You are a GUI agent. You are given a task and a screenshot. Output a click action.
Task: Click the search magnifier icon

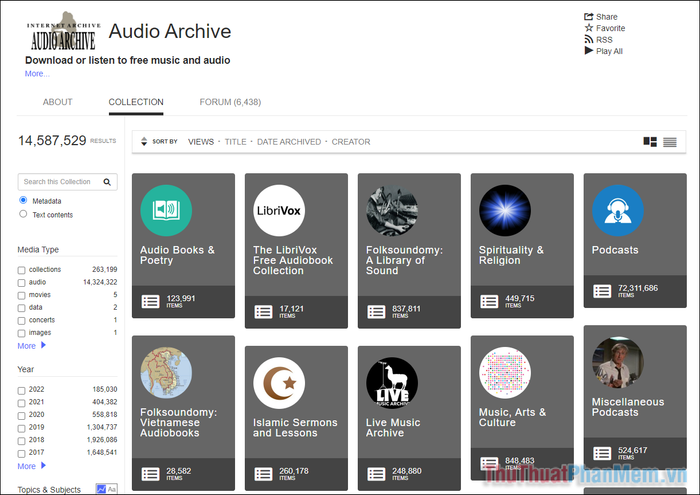[107, 182]
